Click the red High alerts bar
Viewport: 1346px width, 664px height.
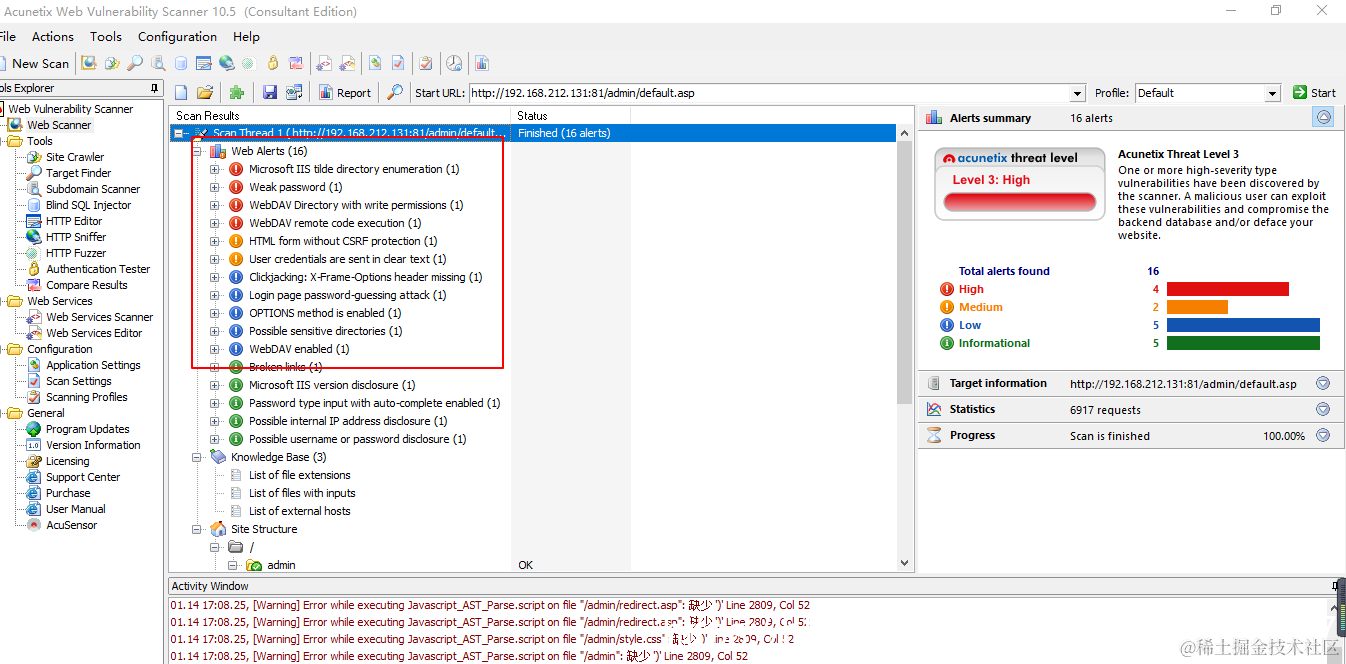pos(1228,289)
